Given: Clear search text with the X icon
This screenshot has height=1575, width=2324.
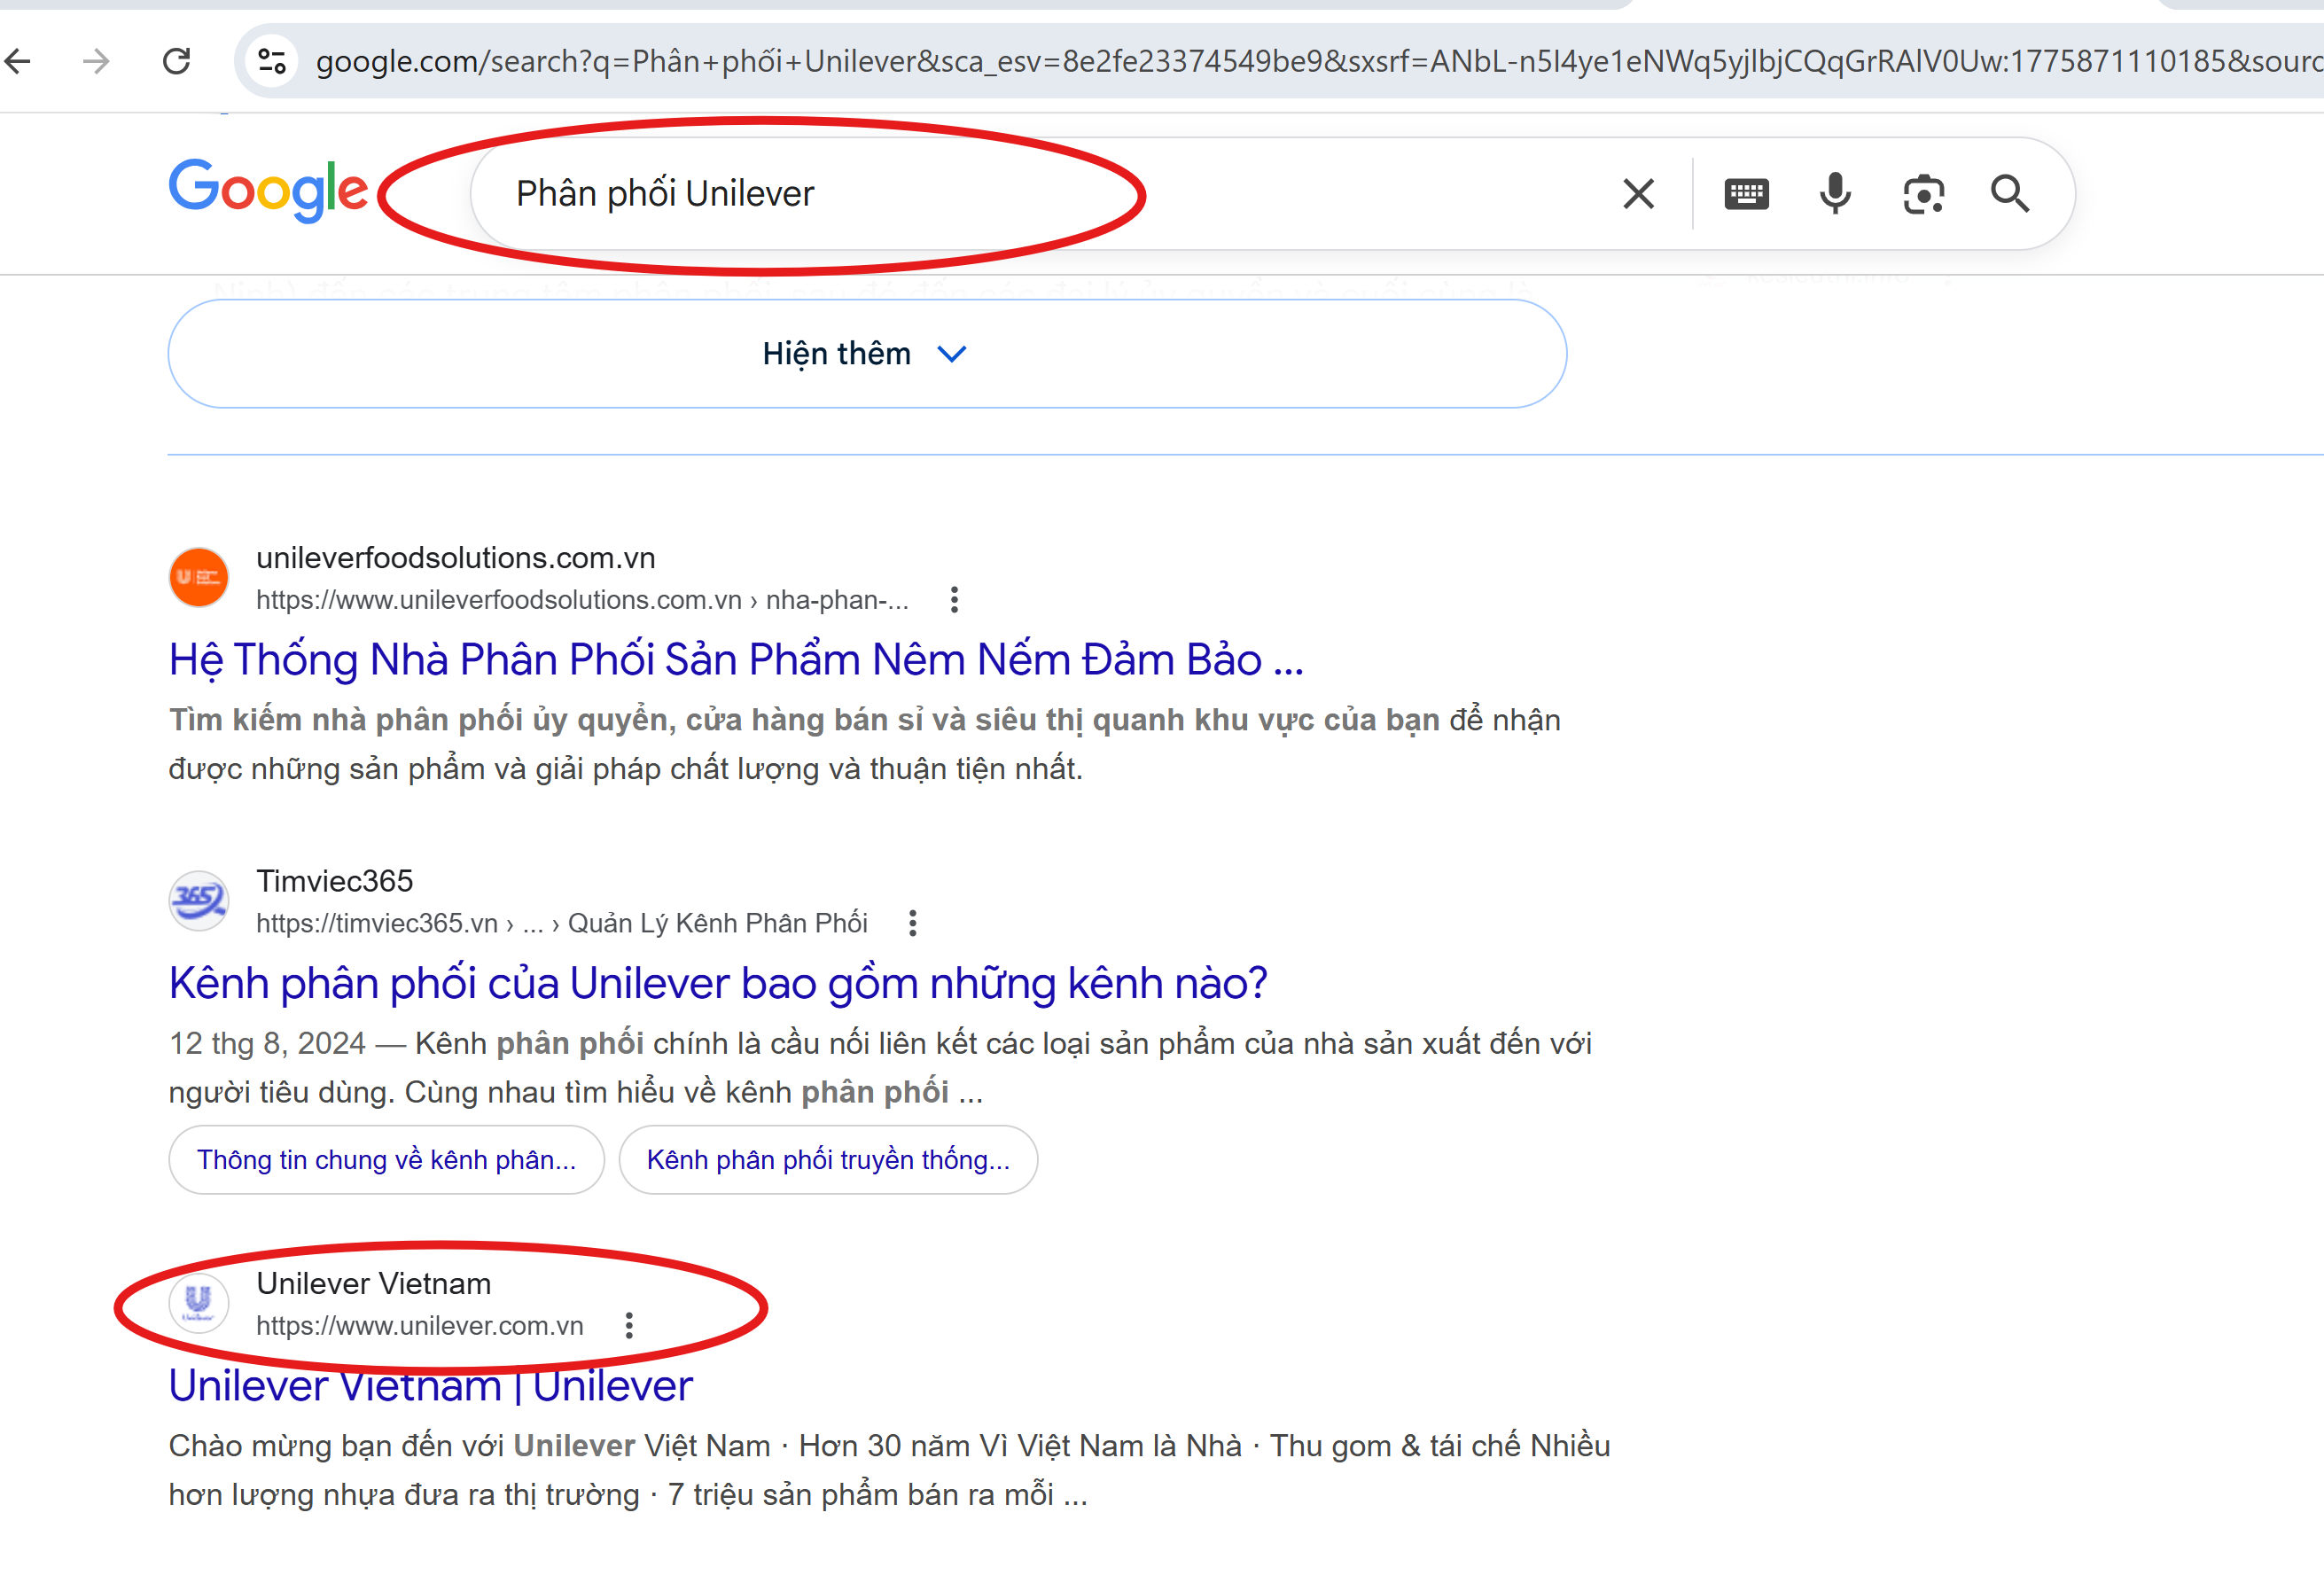Looking at the screenshot, I should tap(1638, 193).
